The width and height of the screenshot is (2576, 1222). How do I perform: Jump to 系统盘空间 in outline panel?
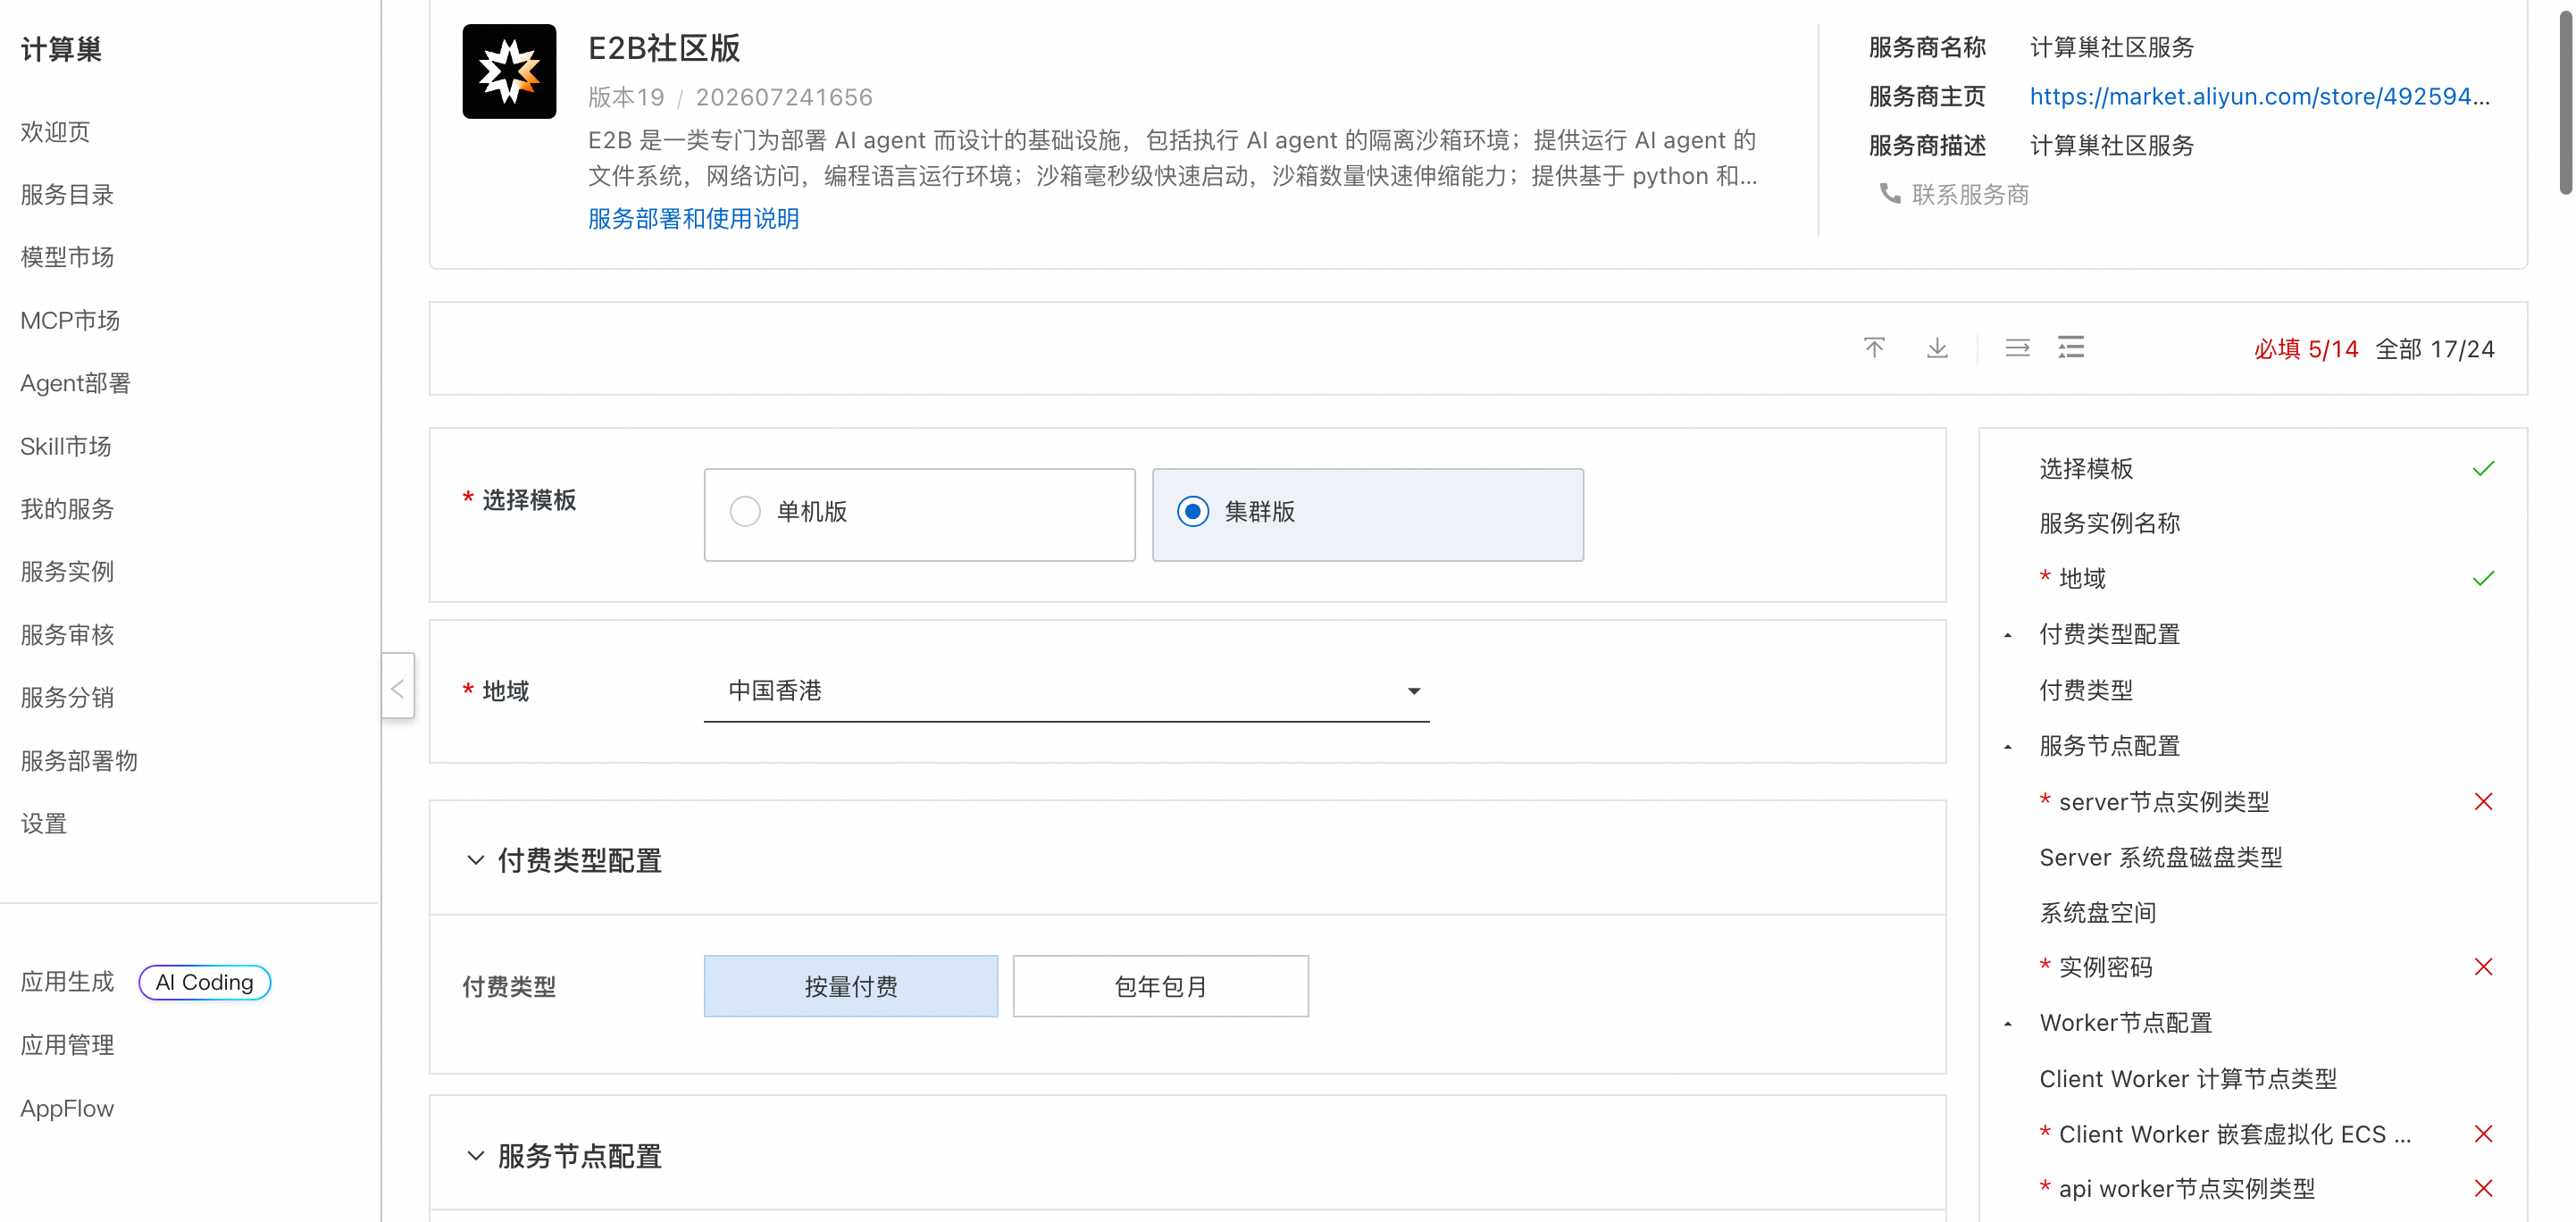(2097, 913)
